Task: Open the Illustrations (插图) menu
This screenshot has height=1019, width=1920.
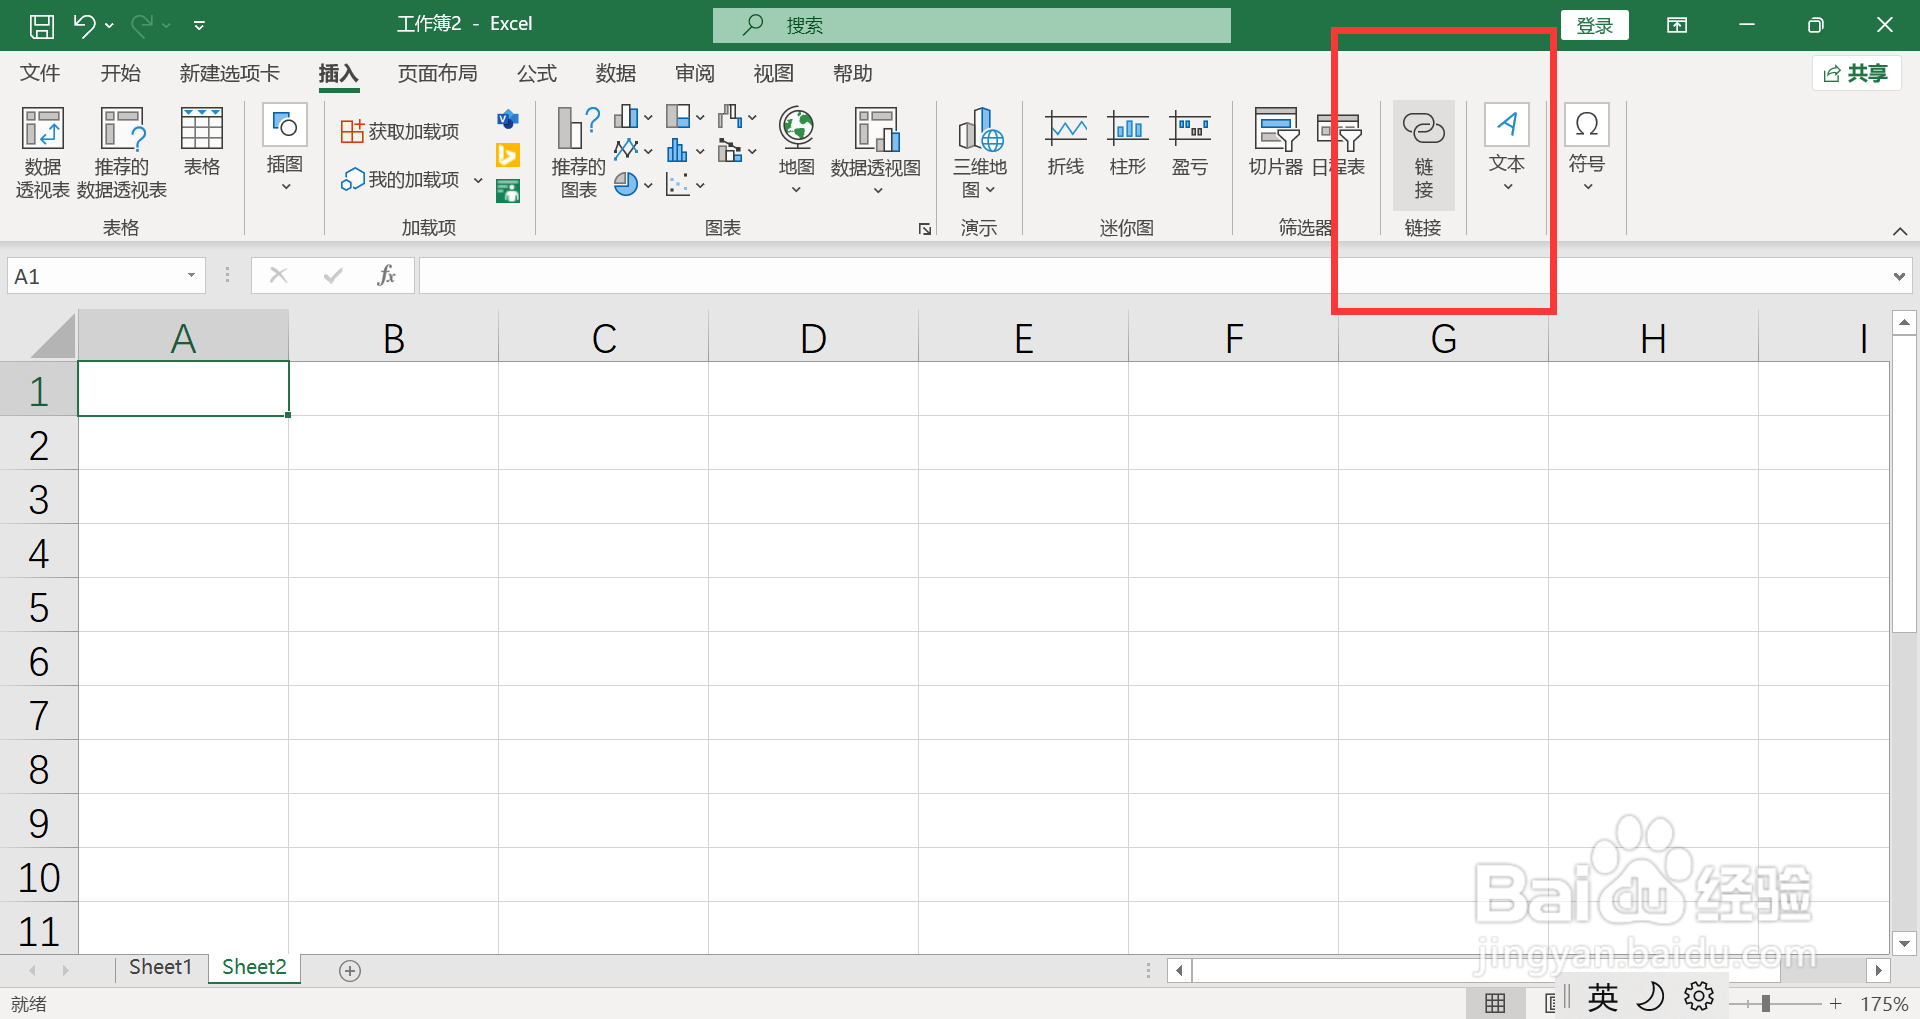Action: pos(285,150)
